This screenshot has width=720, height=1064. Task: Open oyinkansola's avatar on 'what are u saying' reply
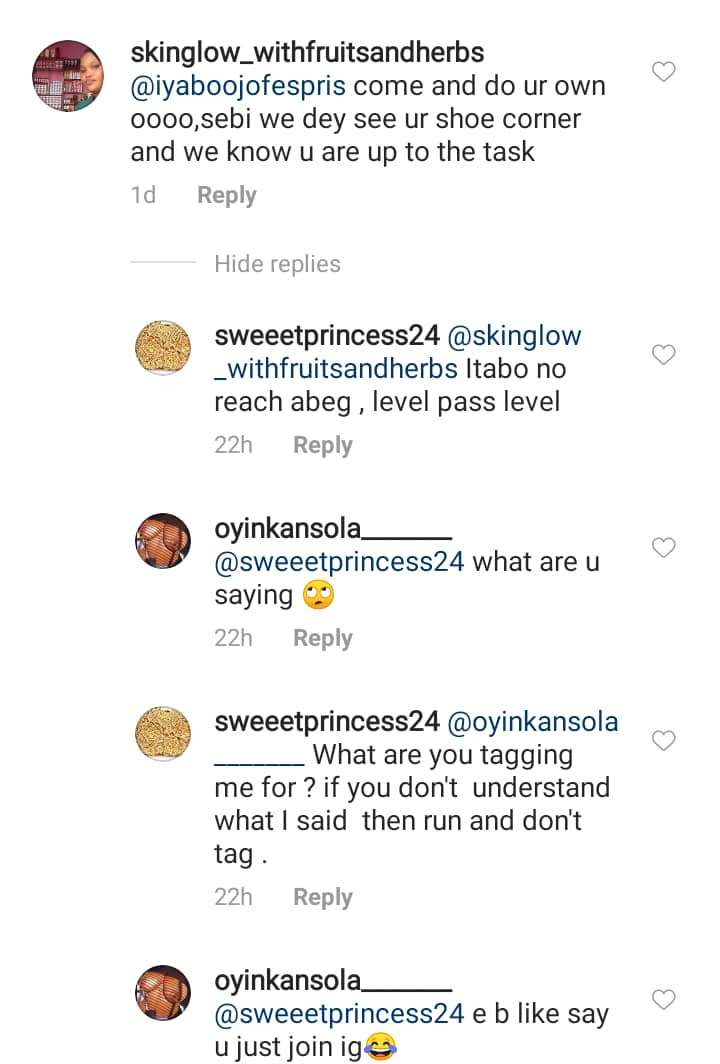tap(163, 541)
